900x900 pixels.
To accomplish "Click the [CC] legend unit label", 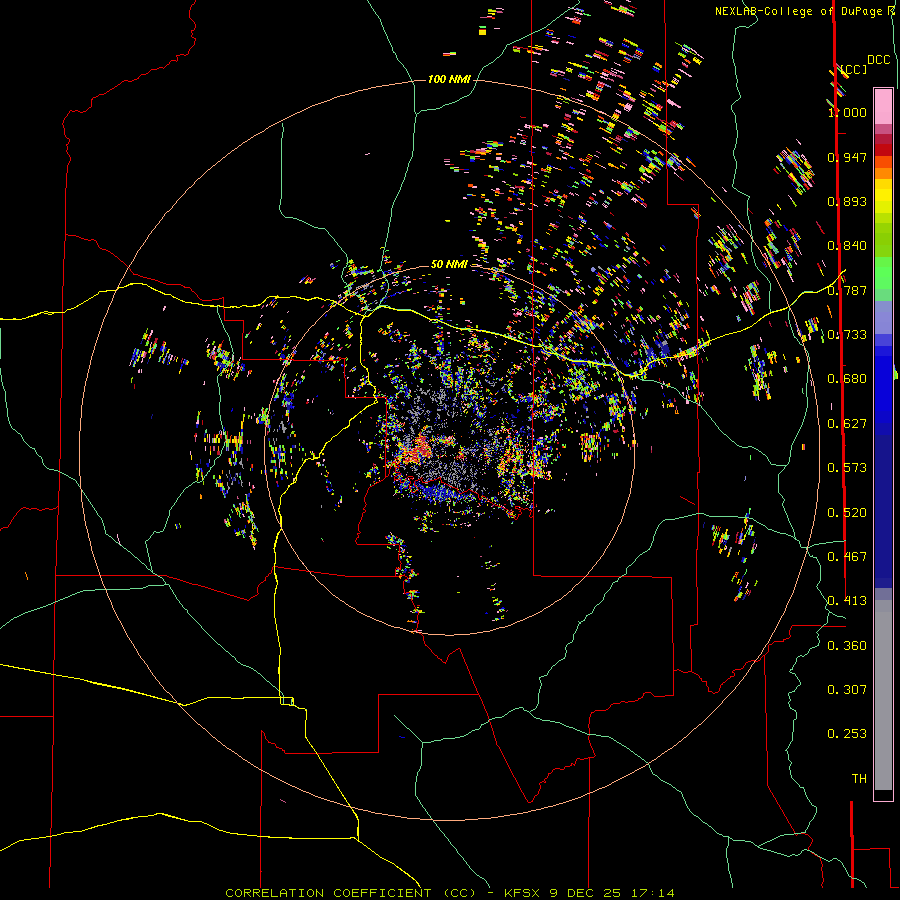I will (854, 69).
